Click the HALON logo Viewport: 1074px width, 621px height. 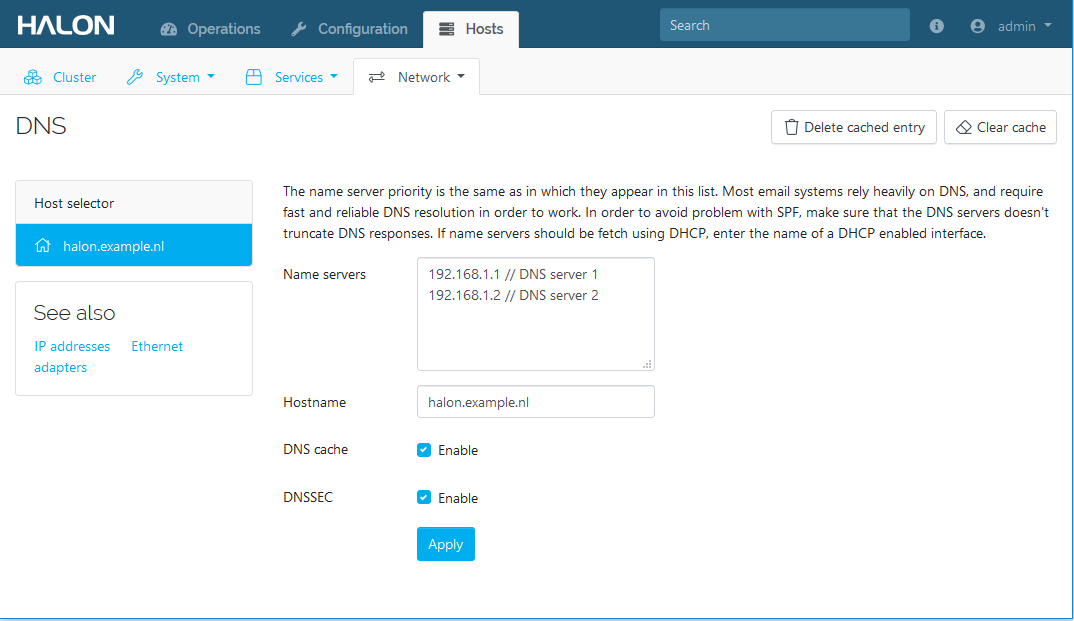tap(66, 26)
